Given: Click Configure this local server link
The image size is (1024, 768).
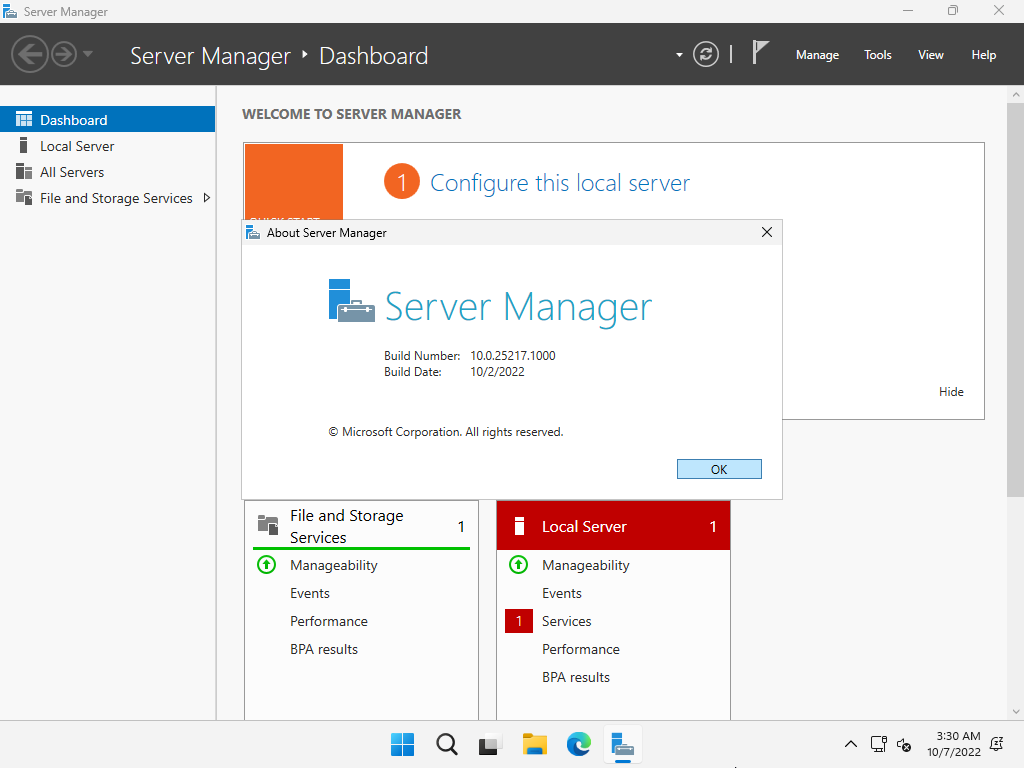Looking at the screenshot, I should point(560,183).
